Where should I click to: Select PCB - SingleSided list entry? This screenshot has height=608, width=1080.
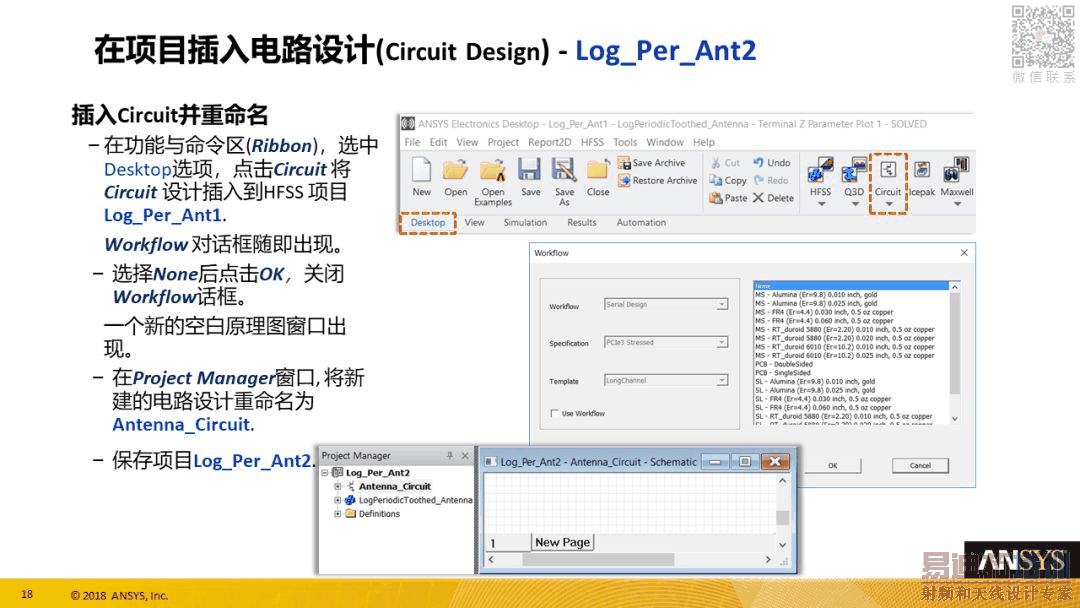782,373
